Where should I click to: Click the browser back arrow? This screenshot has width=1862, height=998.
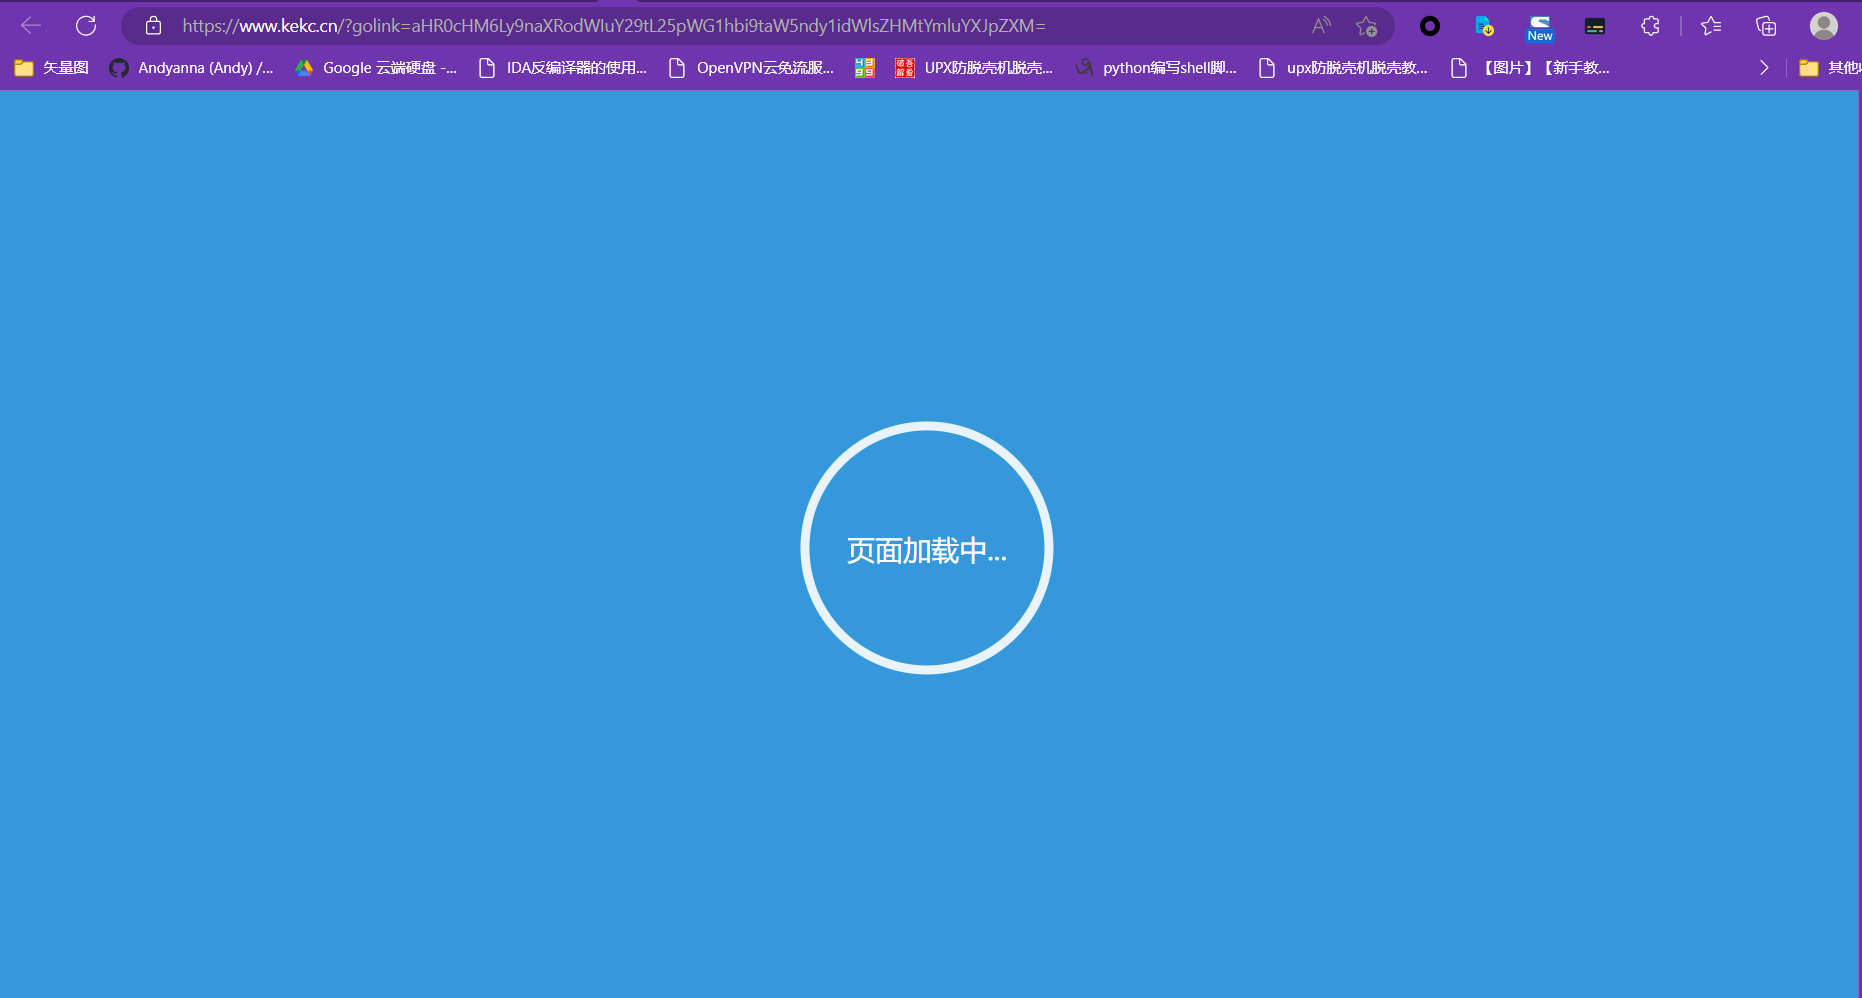[x=31, y=26]
